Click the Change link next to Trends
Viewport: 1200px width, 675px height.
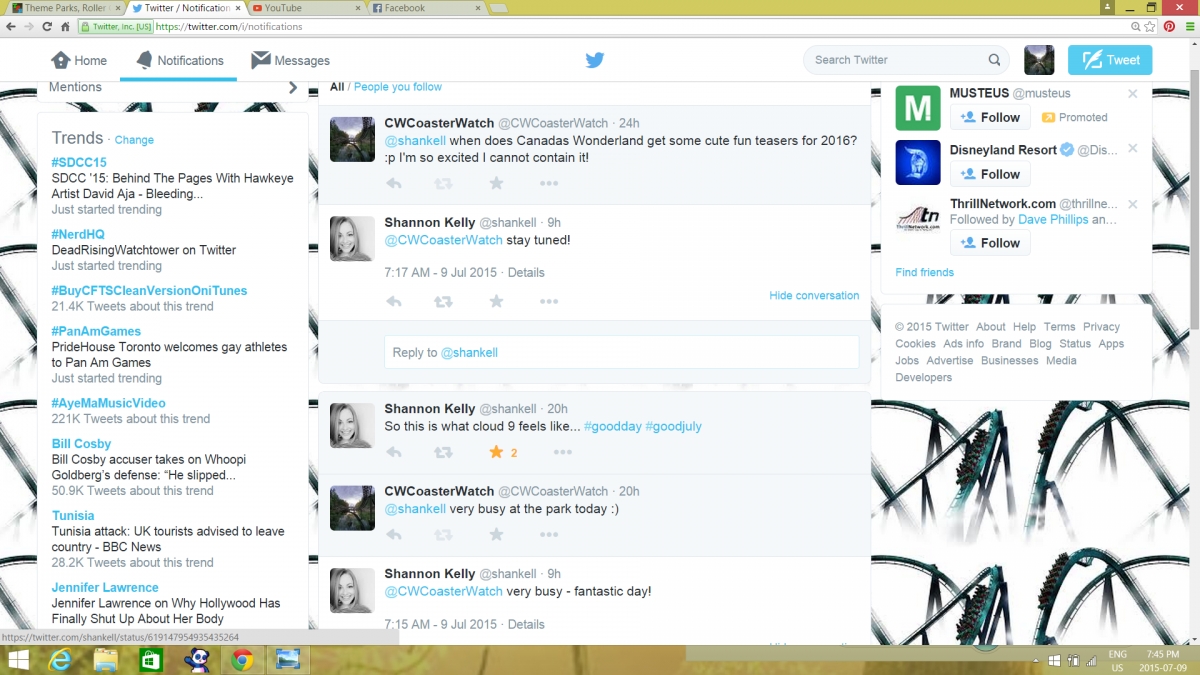click(x=134, y=140)
